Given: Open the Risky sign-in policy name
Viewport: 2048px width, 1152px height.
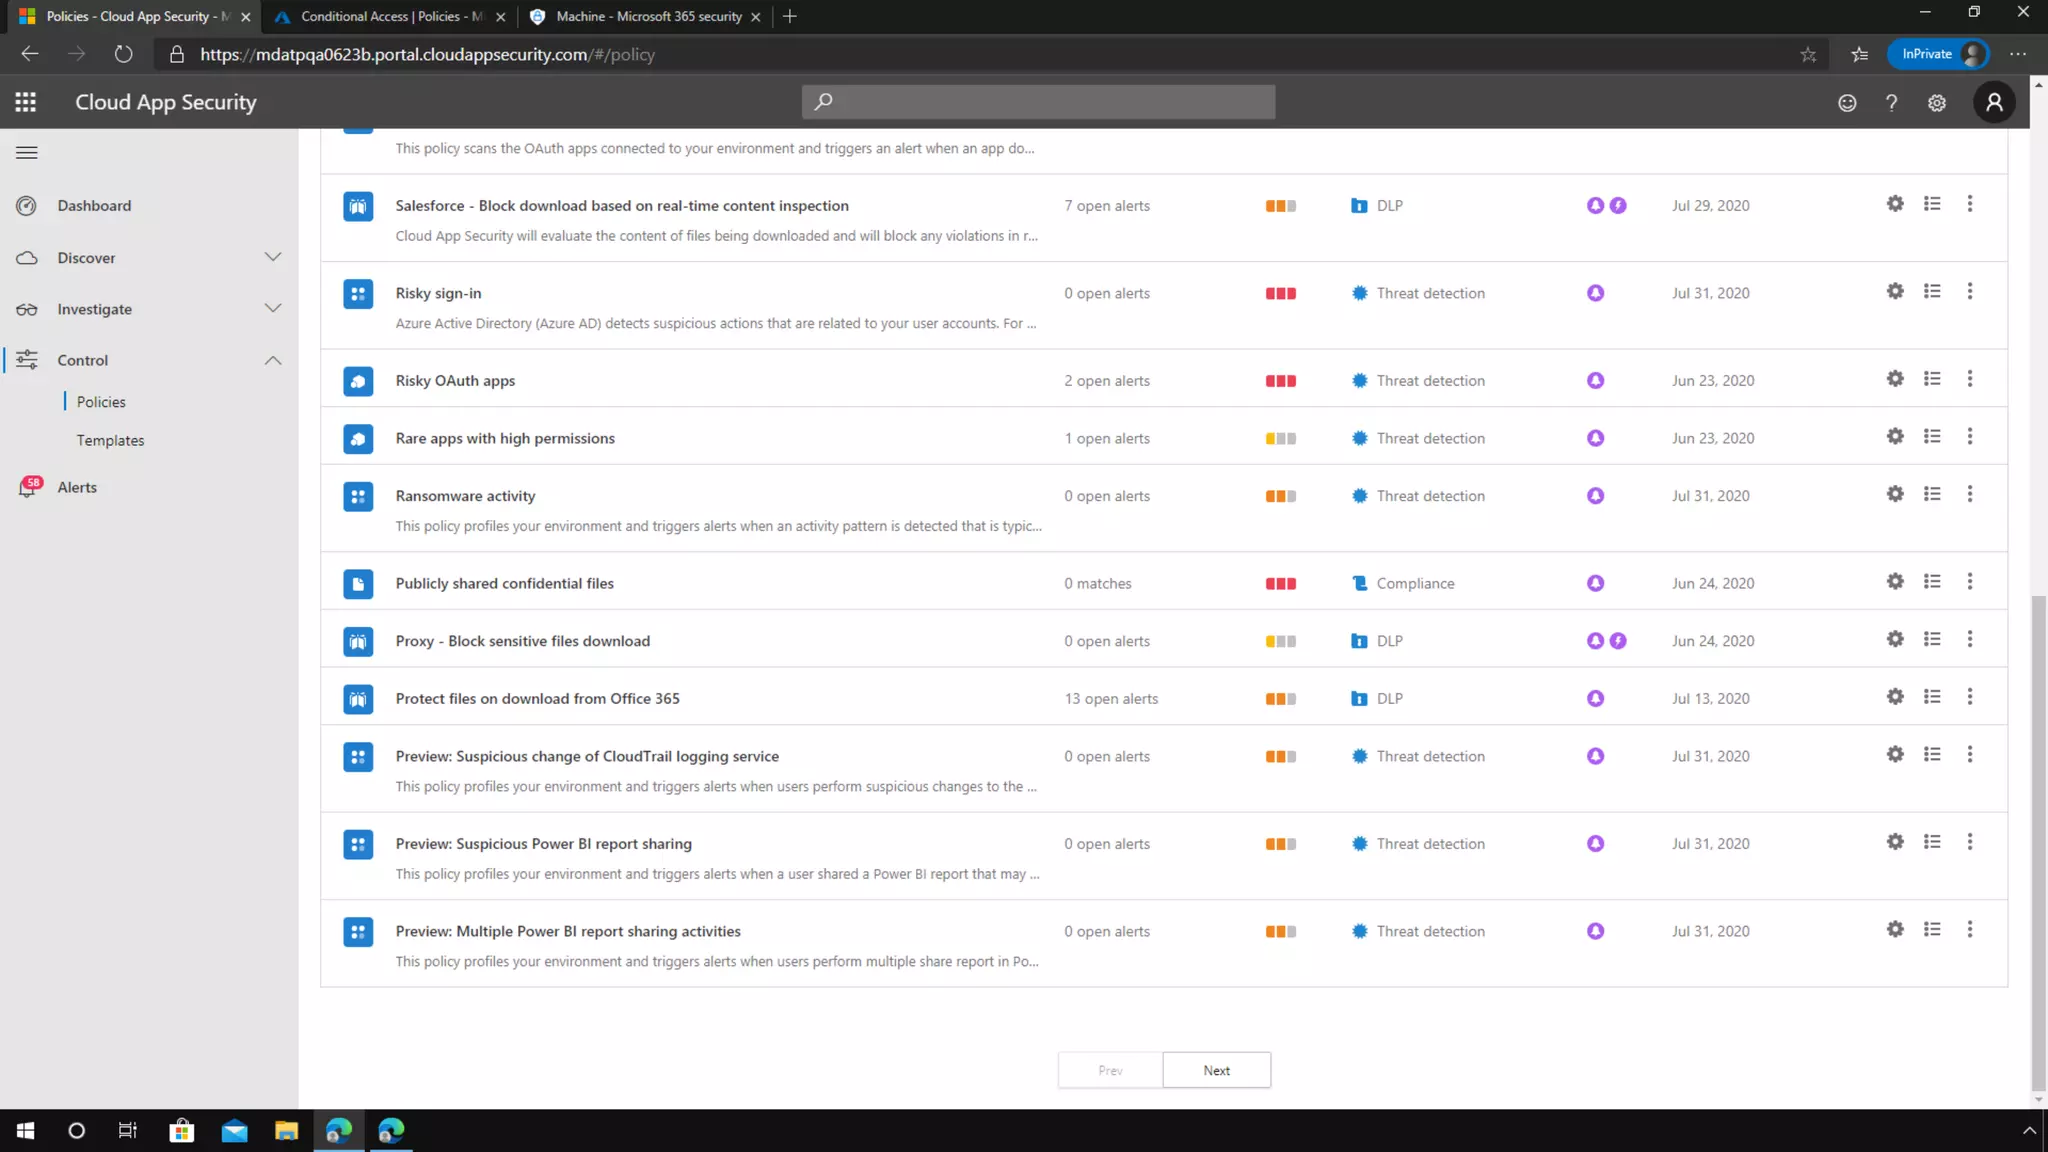Looking at the screenshot, I should pyautogui.click(x=438, y=294).
